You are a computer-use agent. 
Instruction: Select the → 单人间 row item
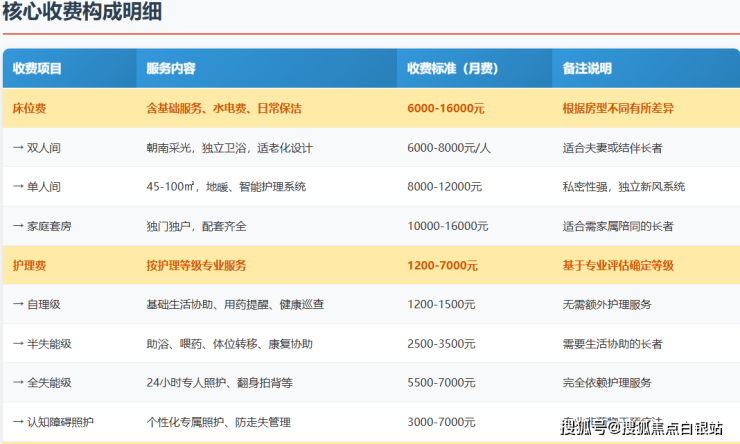pos(40,186)
